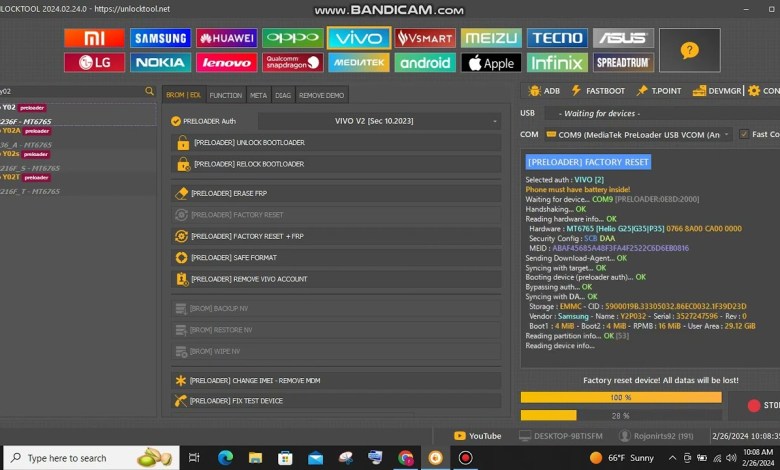Select the Infinix brand logo

[x=557, y=63]
